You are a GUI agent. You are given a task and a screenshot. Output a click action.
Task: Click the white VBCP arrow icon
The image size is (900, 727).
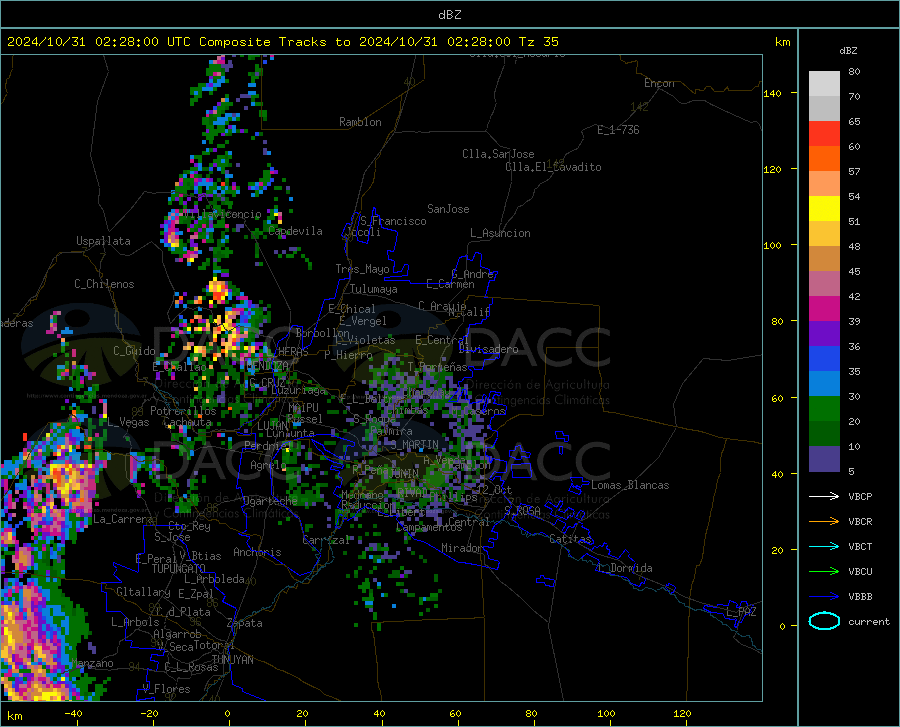[824, 496]
